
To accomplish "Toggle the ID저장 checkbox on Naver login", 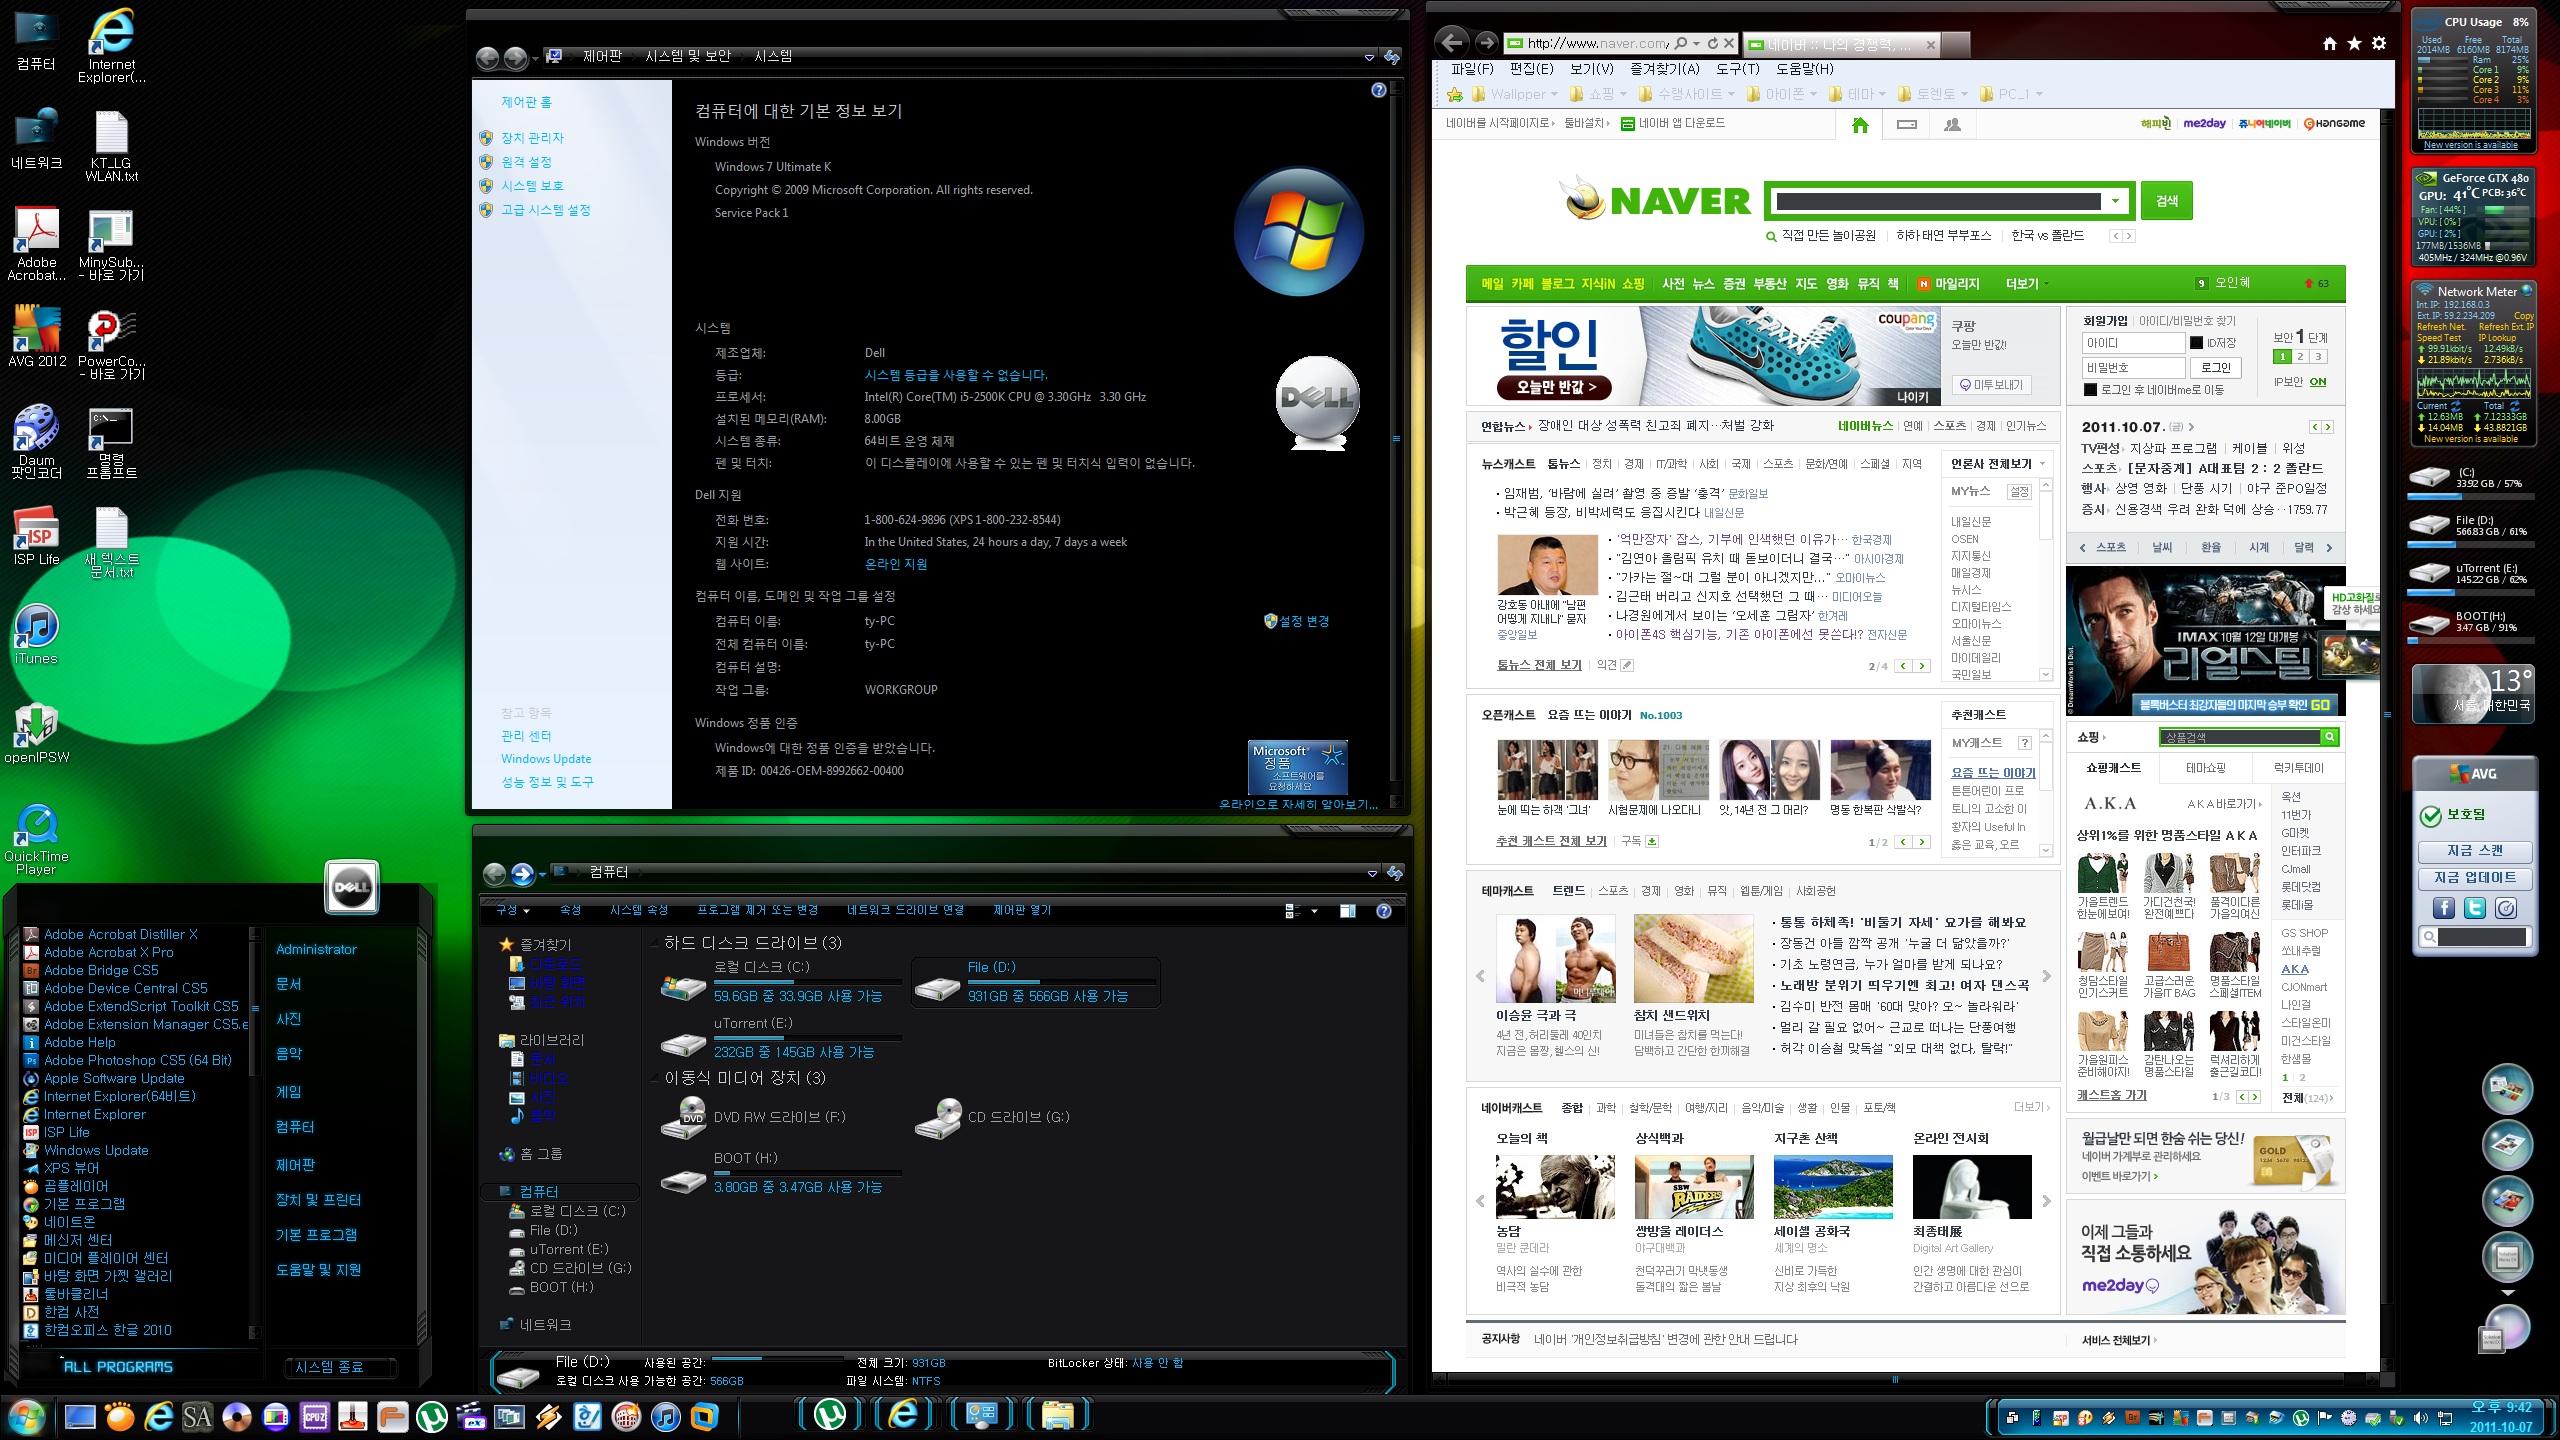I will click(x=2196, y=343).
